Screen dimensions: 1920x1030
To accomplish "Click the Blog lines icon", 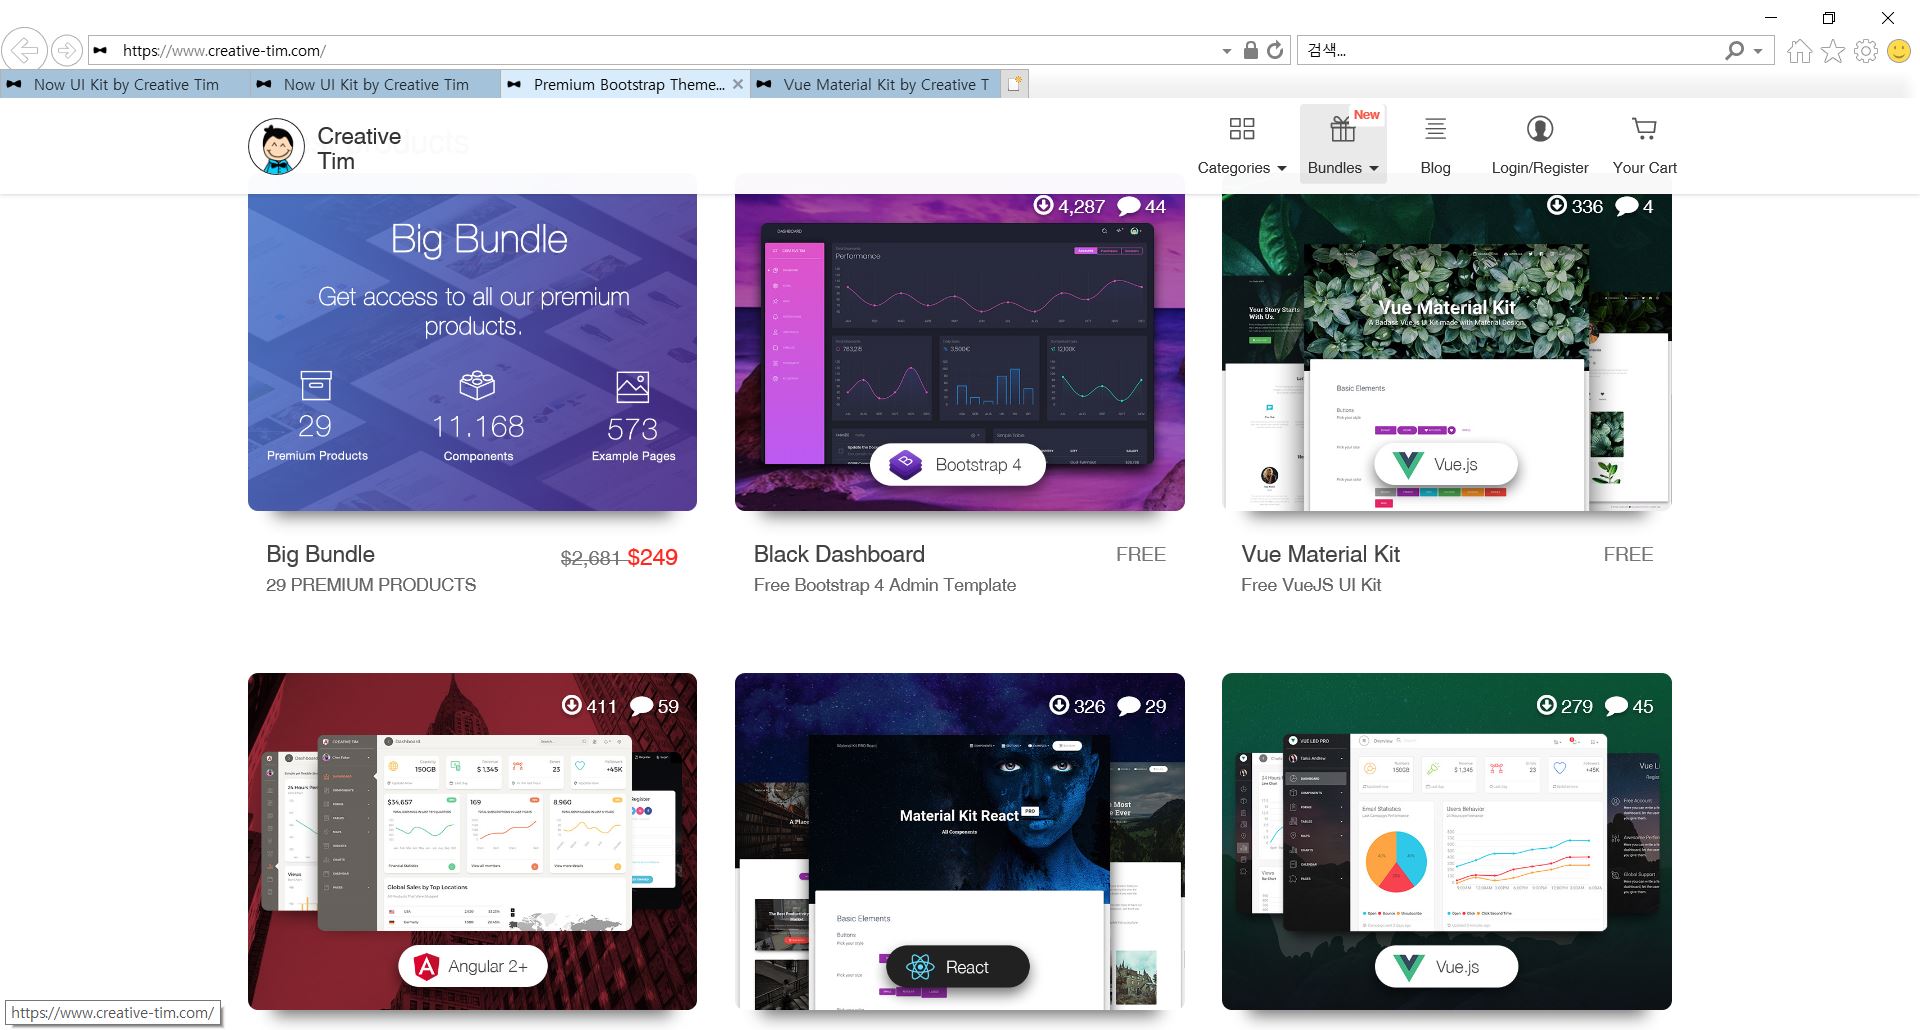I will [1435, 128].
